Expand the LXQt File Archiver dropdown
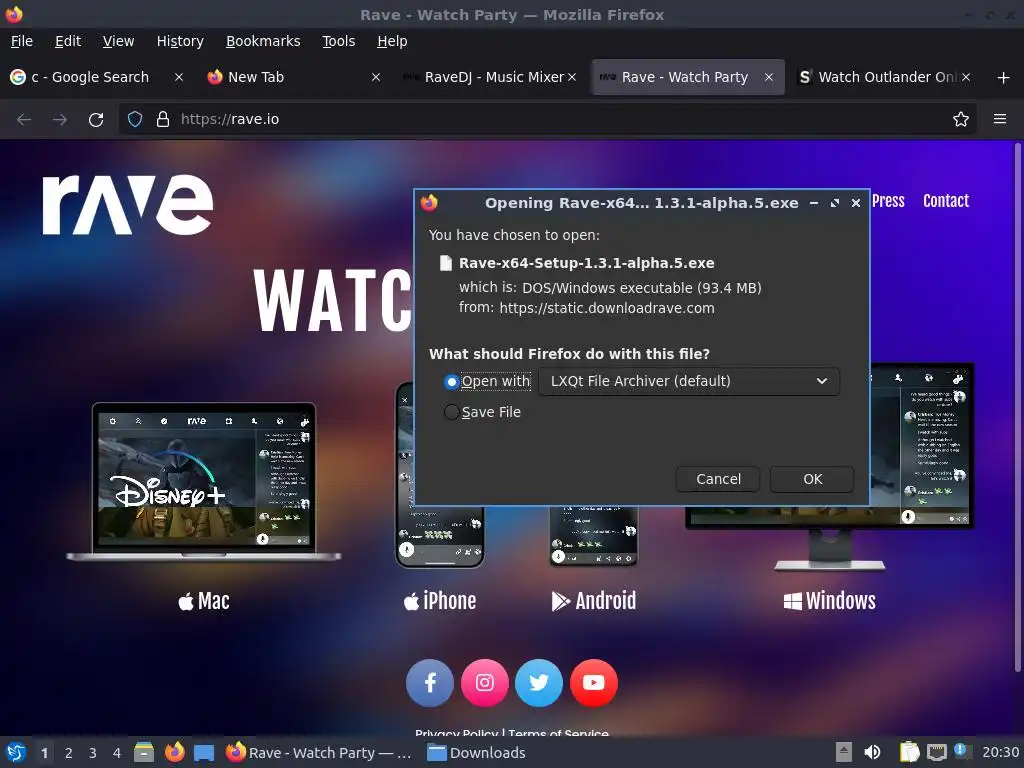 pos(689,381)
